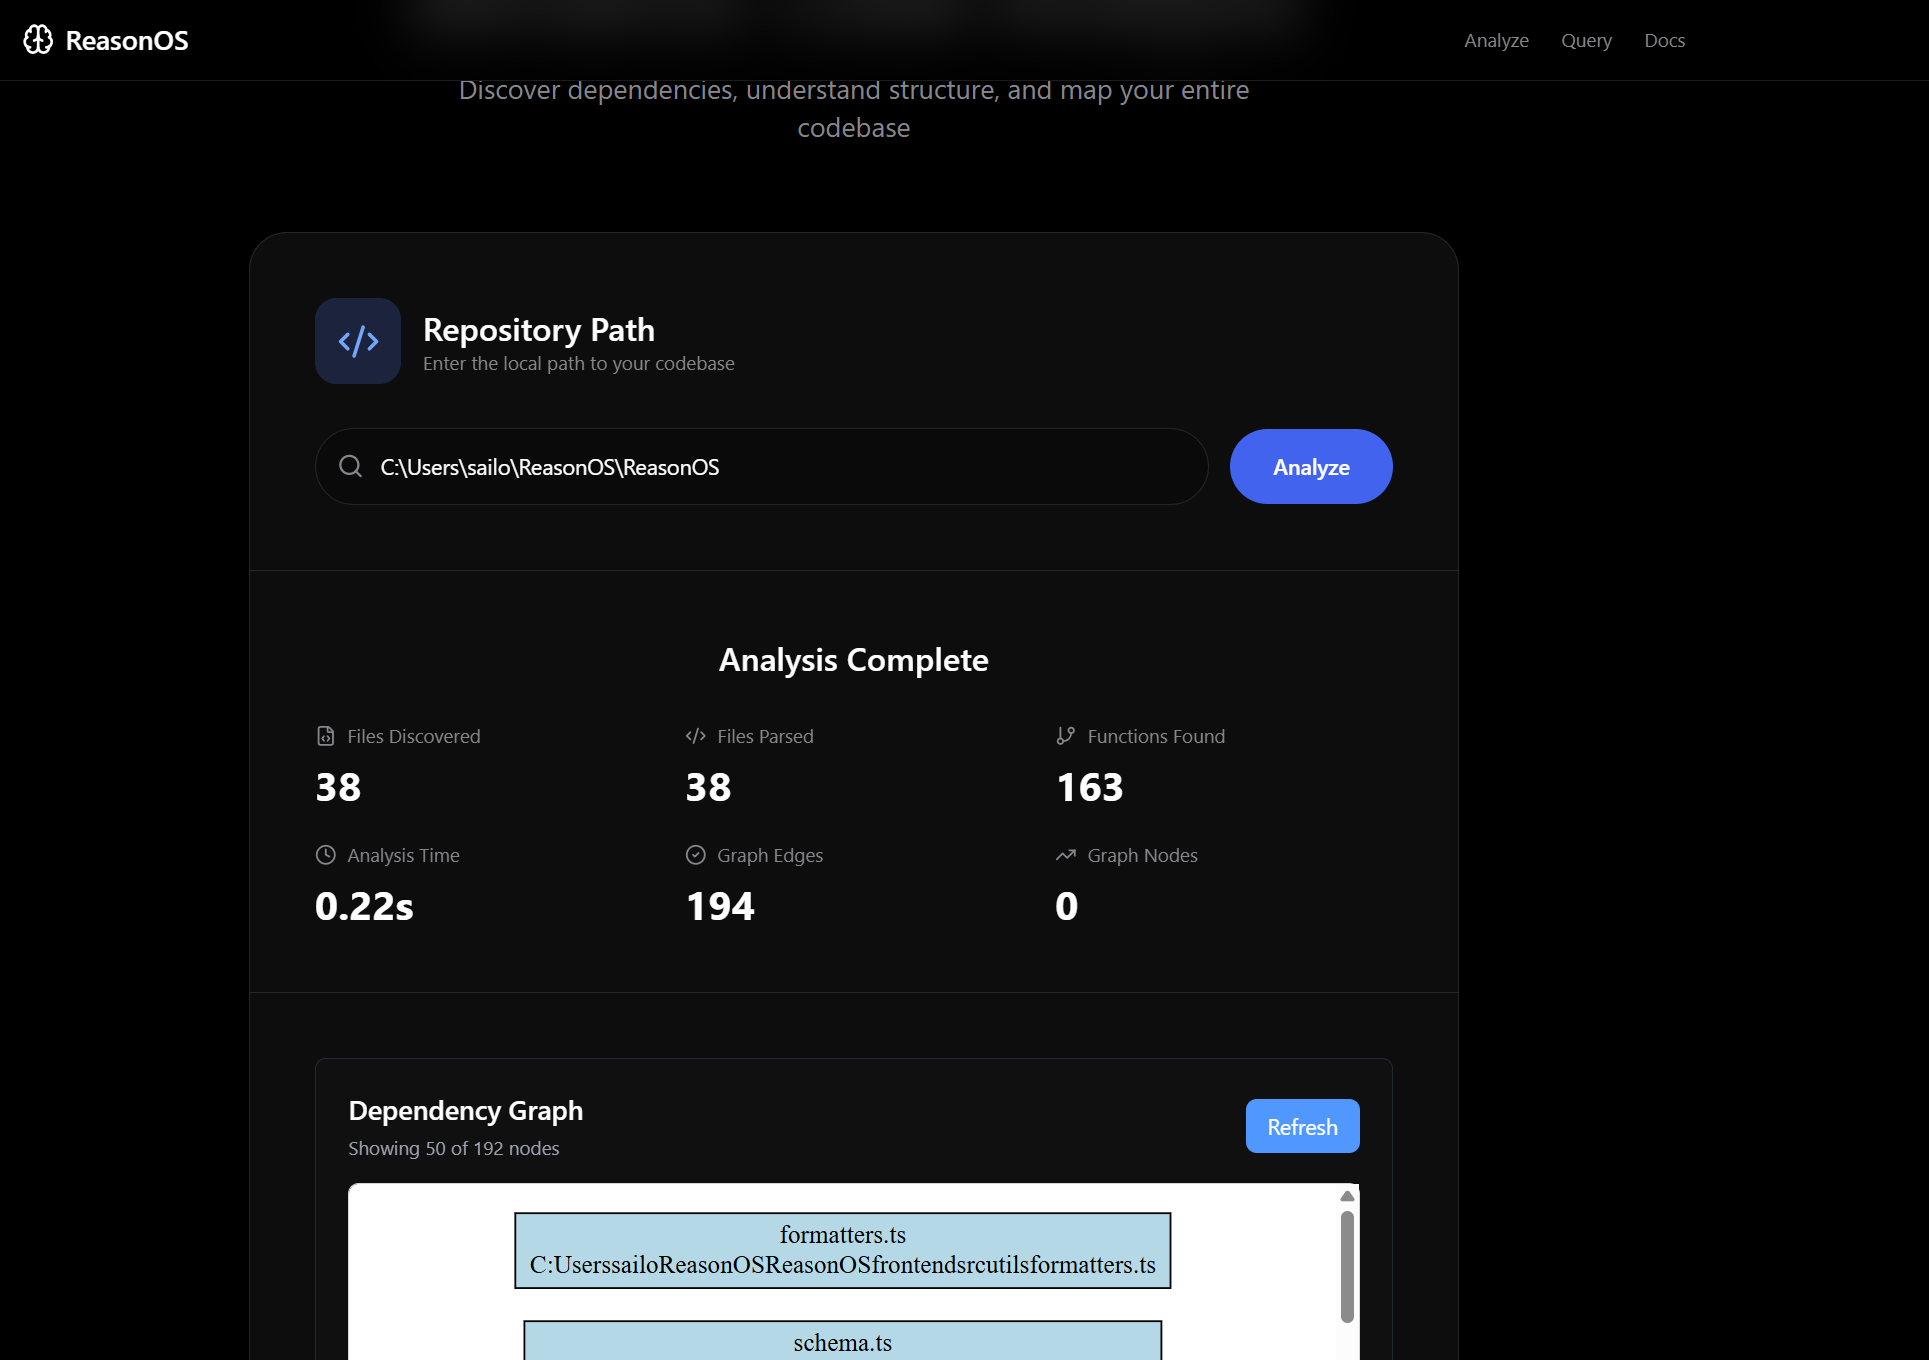Click the Functions Found branch icon
The width and height of the screenshot is (1929, 1360).
1066,736
